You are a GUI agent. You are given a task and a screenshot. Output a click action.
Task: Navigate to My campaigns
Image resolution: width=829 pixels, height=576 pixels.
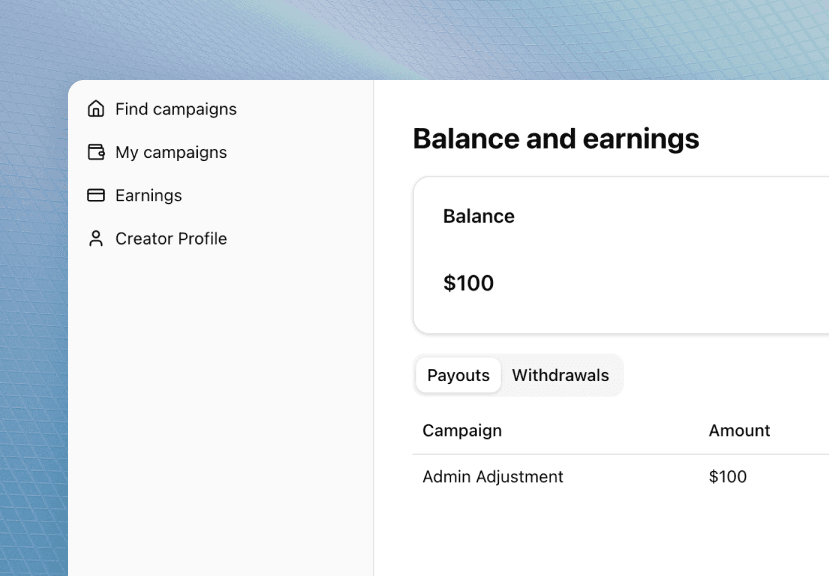pyautogui.click(x=171, y=152)
